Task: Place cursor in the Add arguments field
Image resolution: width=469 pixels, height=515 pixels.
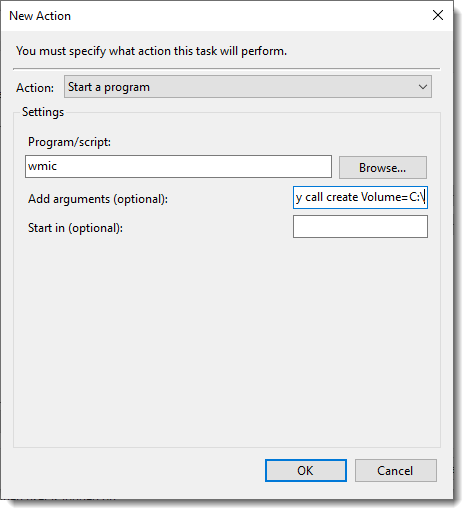Action: click(360, 197)
